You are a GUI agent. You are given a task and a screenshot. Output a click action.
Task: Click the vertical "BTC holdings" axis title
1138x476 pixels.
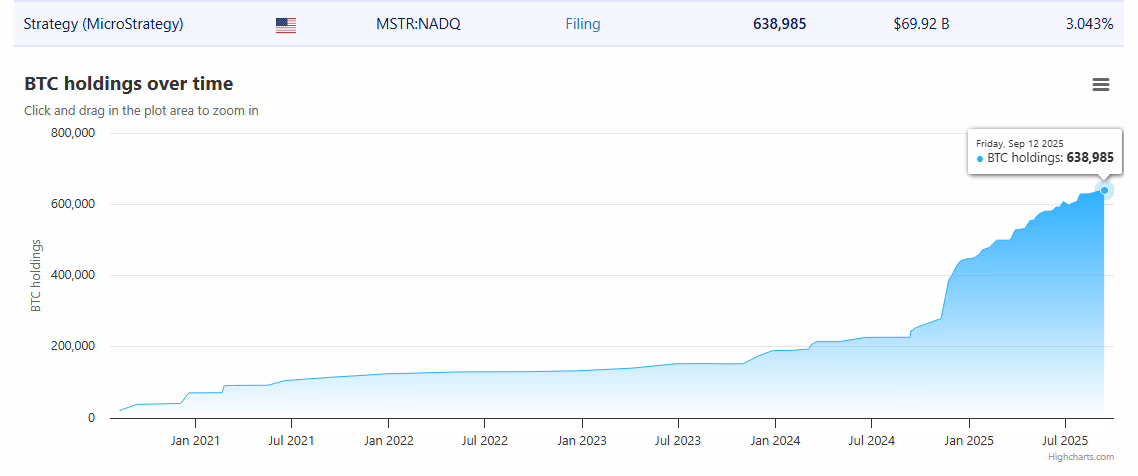(36, 275)
